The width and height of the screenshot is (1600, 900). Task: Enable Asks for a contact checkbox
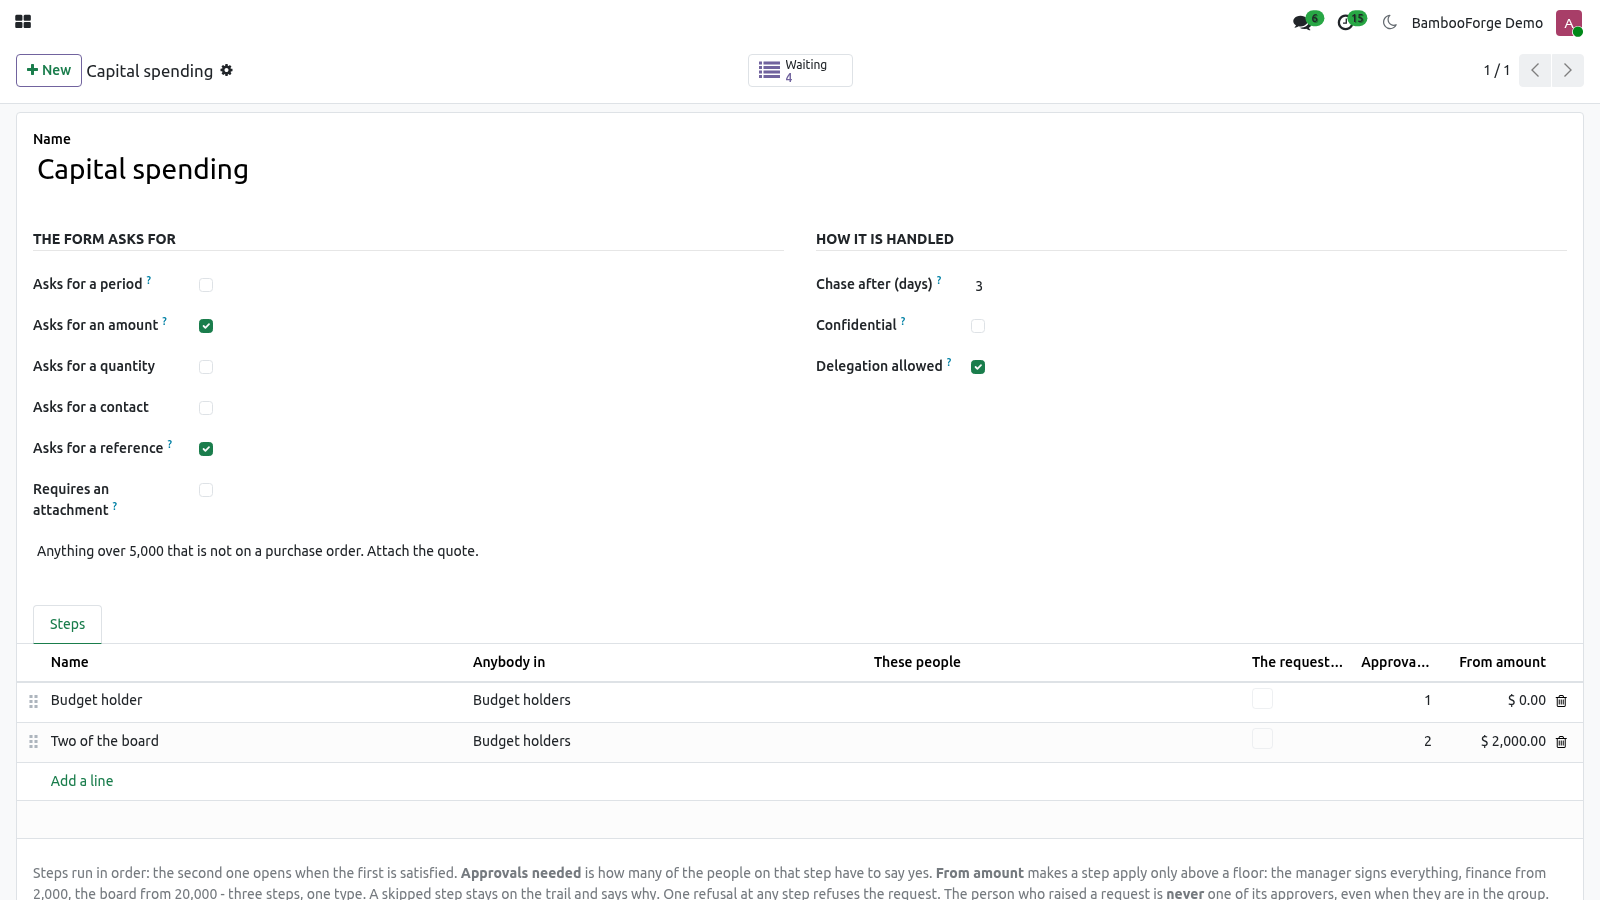coord(206,408)
